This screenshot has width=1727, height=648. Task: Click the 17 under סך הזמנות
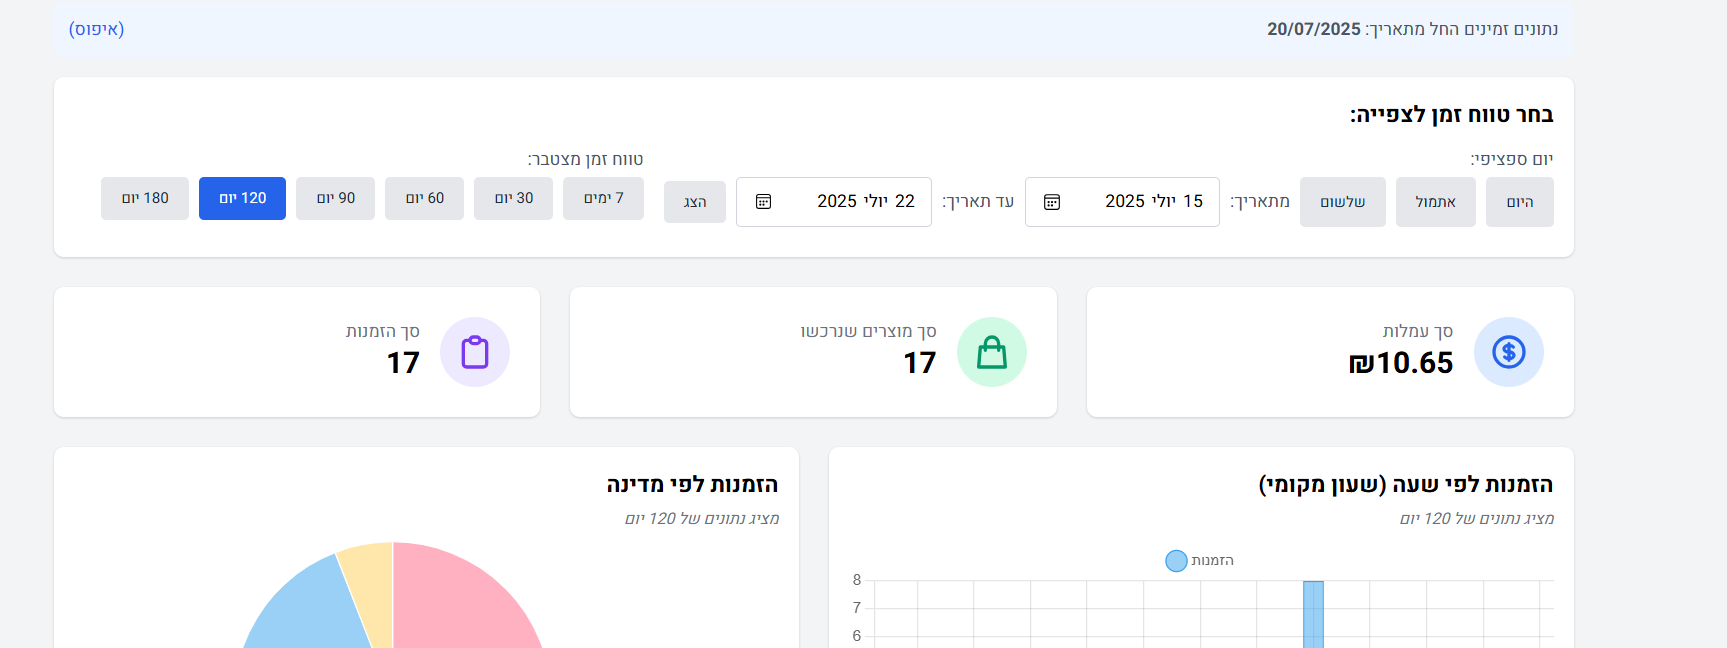(403, 363)
